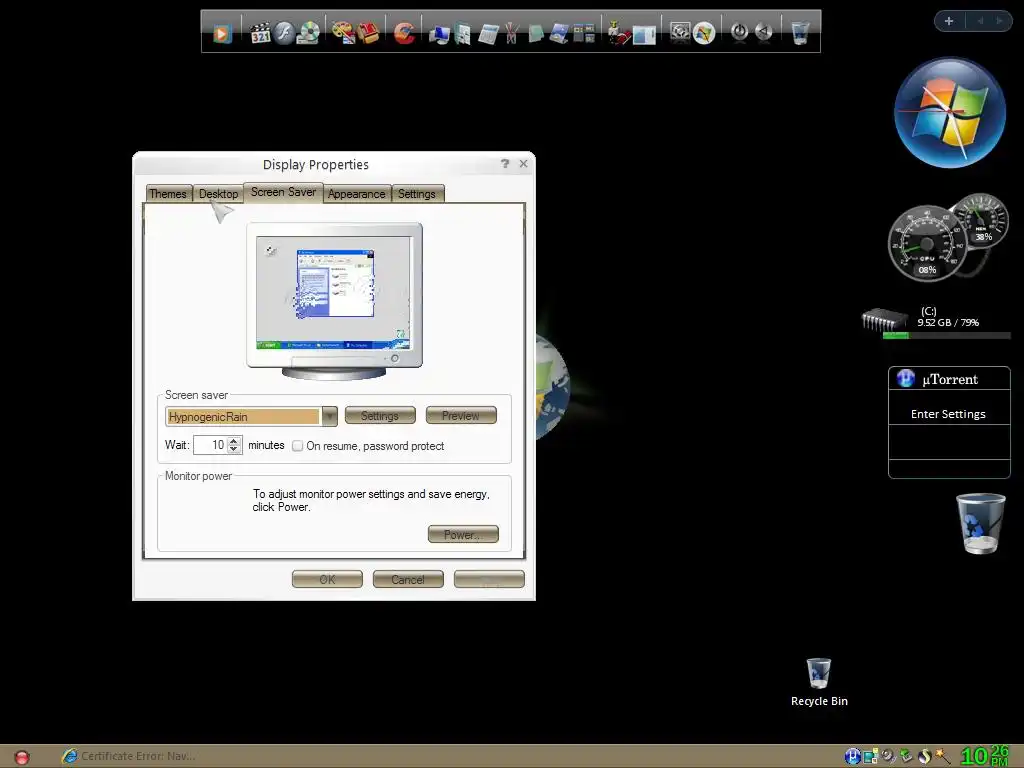
Task: Open the Recycle Bin desktop shortcut
Action: (x=819, y=682)
